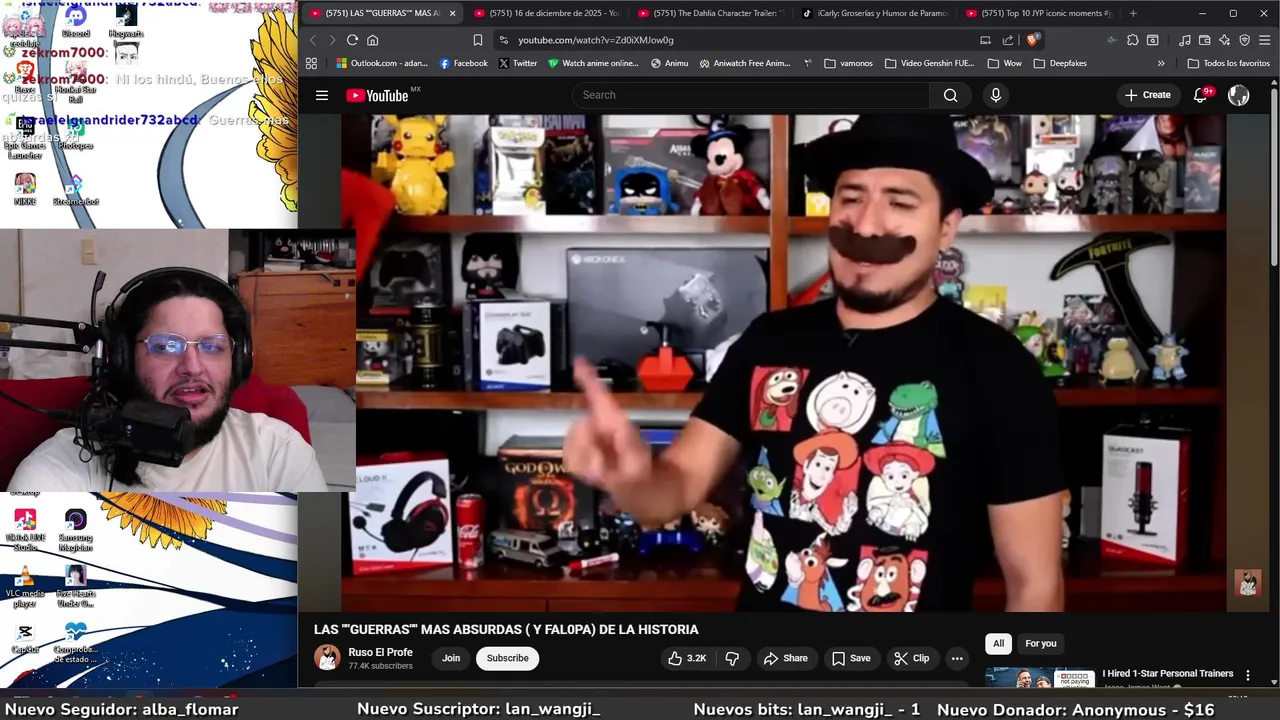Dislike the video with thumbs-down
The image size is (1280, 720).
731,658
